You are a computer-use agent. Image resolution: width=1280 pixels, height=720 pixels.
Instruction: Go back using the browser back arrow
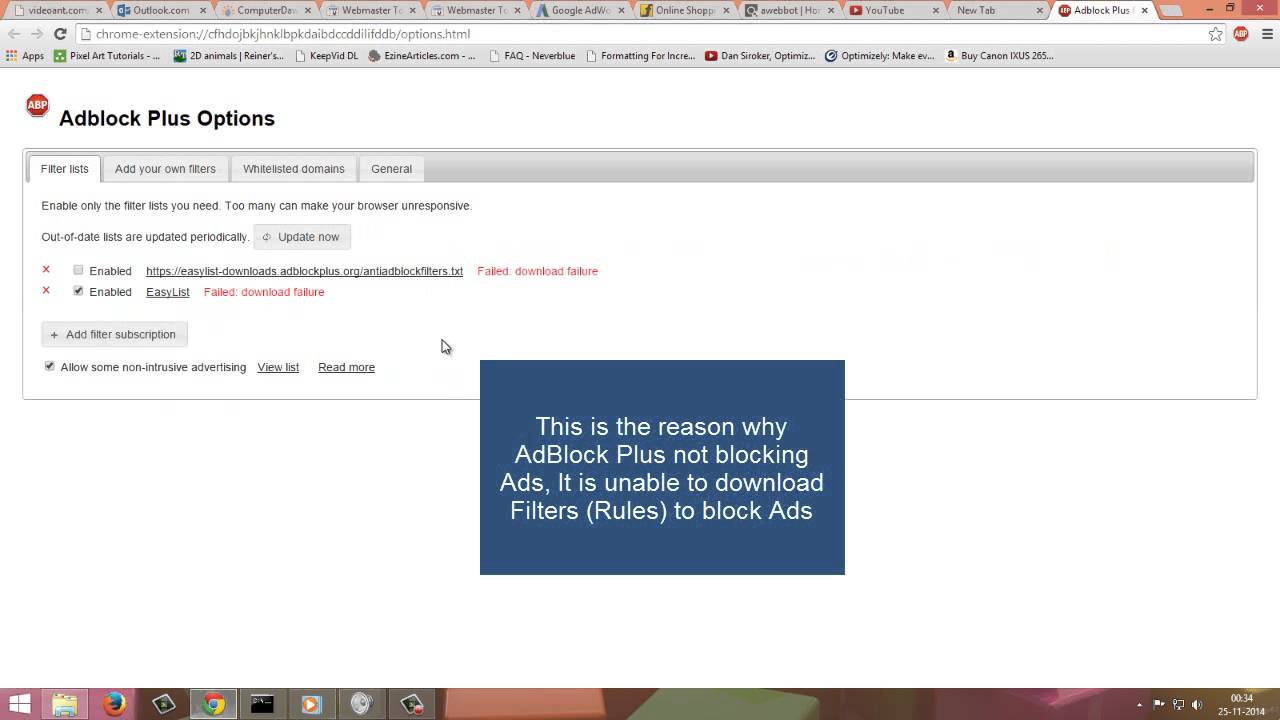(x=14, y=34)
